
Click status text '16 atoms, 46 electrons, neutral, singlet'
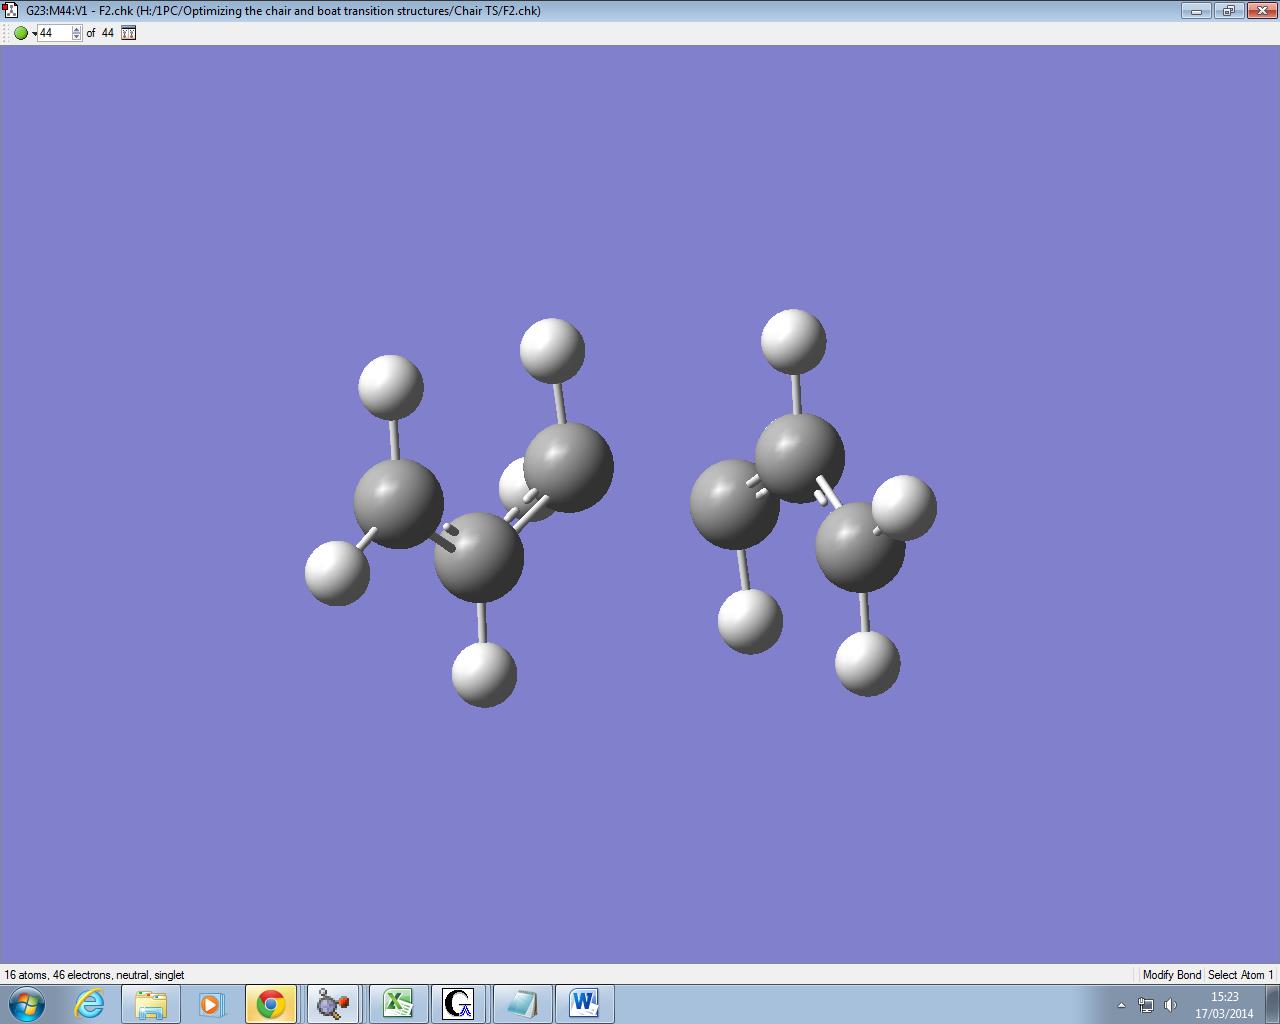94,975
